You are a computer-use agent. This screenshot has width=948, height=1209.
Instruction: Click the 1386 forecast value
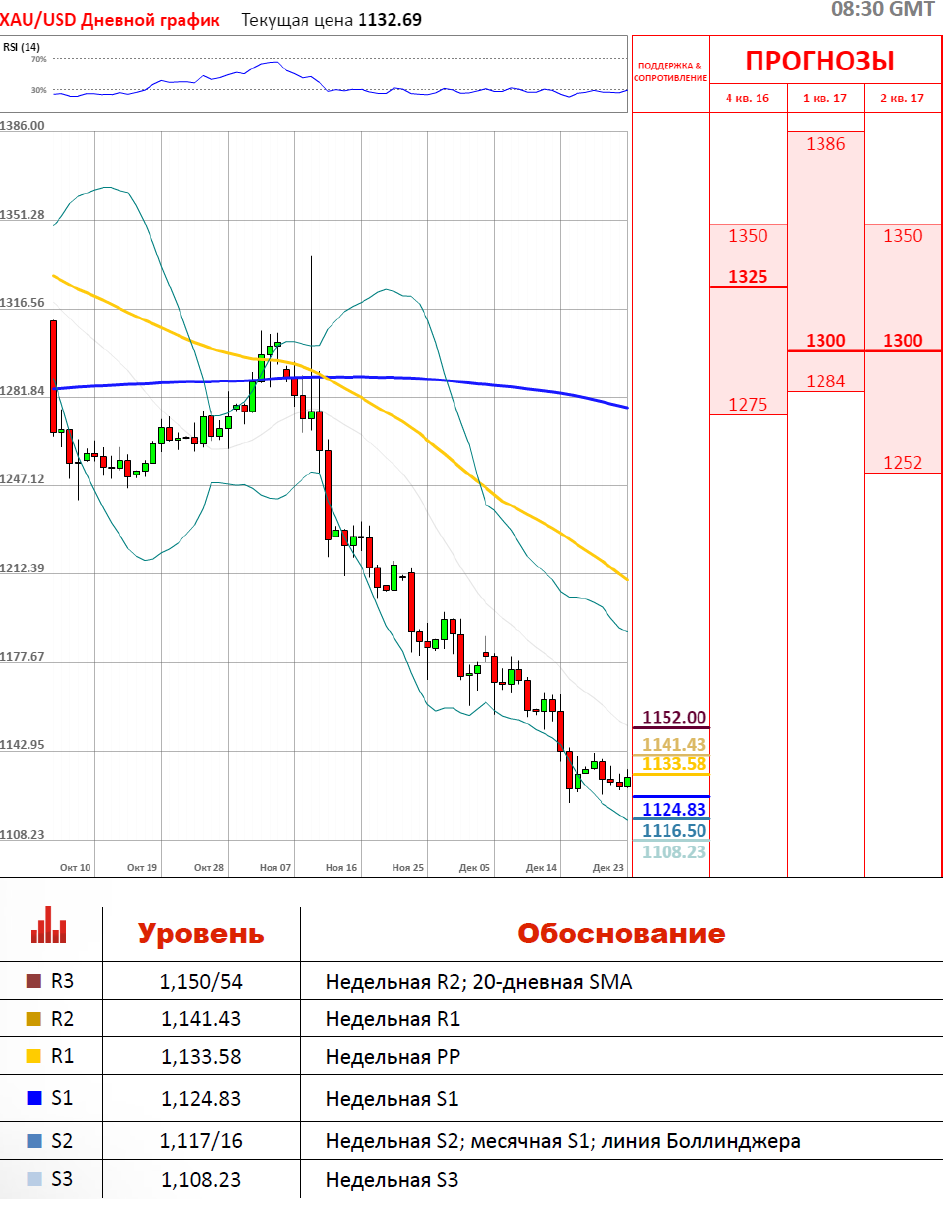tap(826, 144)
